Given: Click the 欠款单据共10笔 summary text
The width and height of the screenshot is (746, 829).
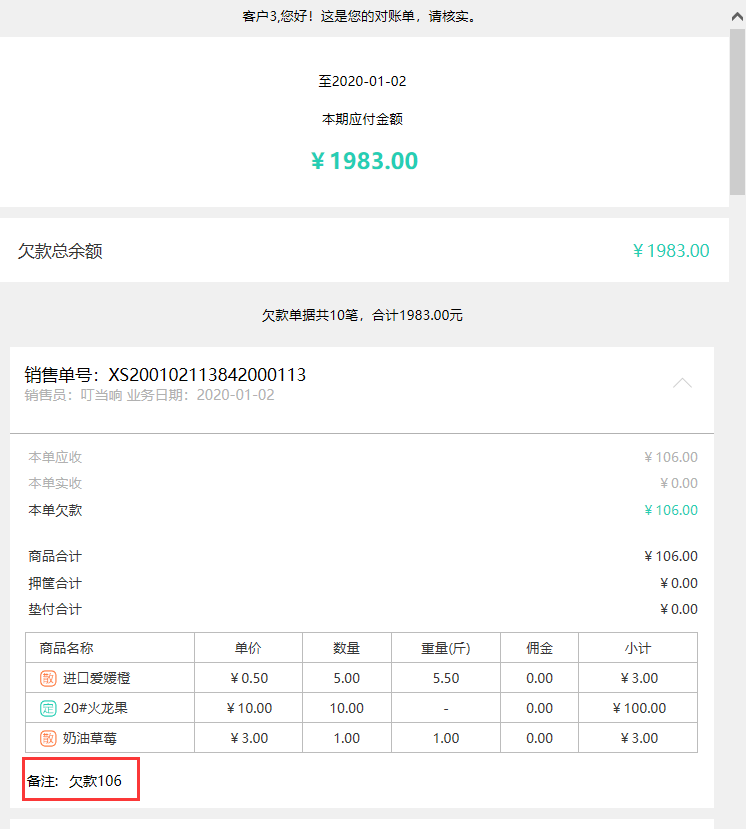Looking at the screenshot, I should (362, 315).
